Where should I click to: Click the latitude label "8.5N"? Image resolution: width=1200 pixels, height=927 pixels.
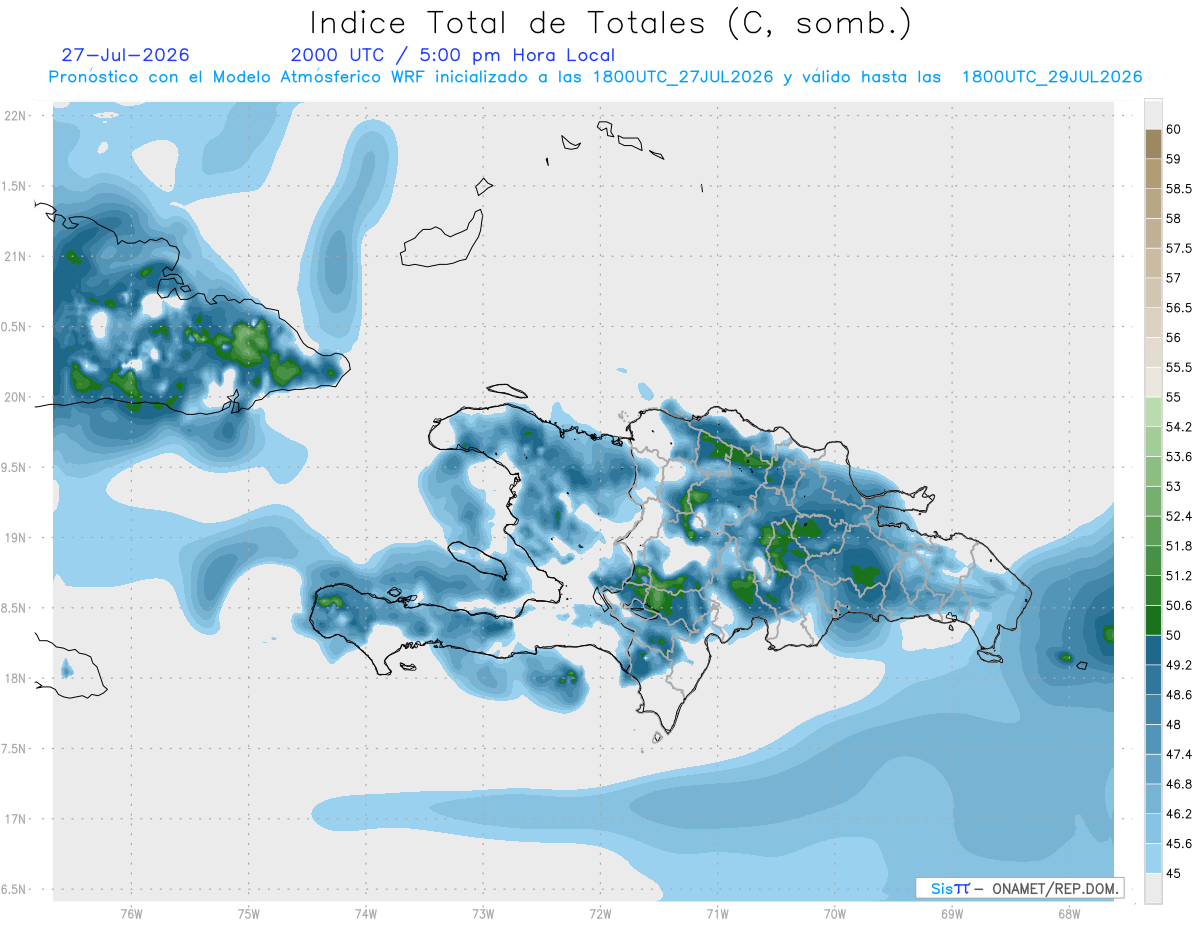pyautogui.click(x=13, y=608)
